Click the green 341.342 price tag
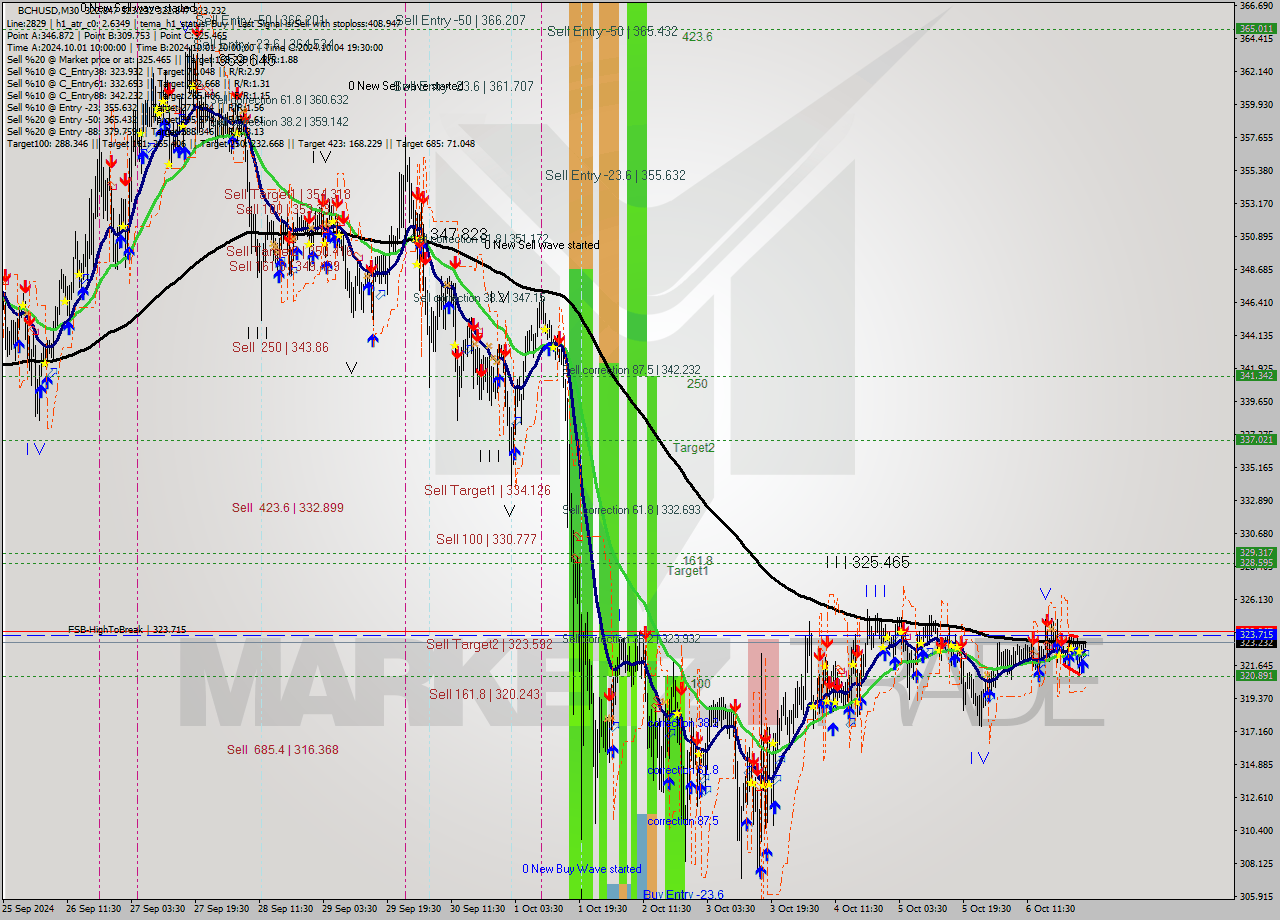 (x=1256, y=376)
